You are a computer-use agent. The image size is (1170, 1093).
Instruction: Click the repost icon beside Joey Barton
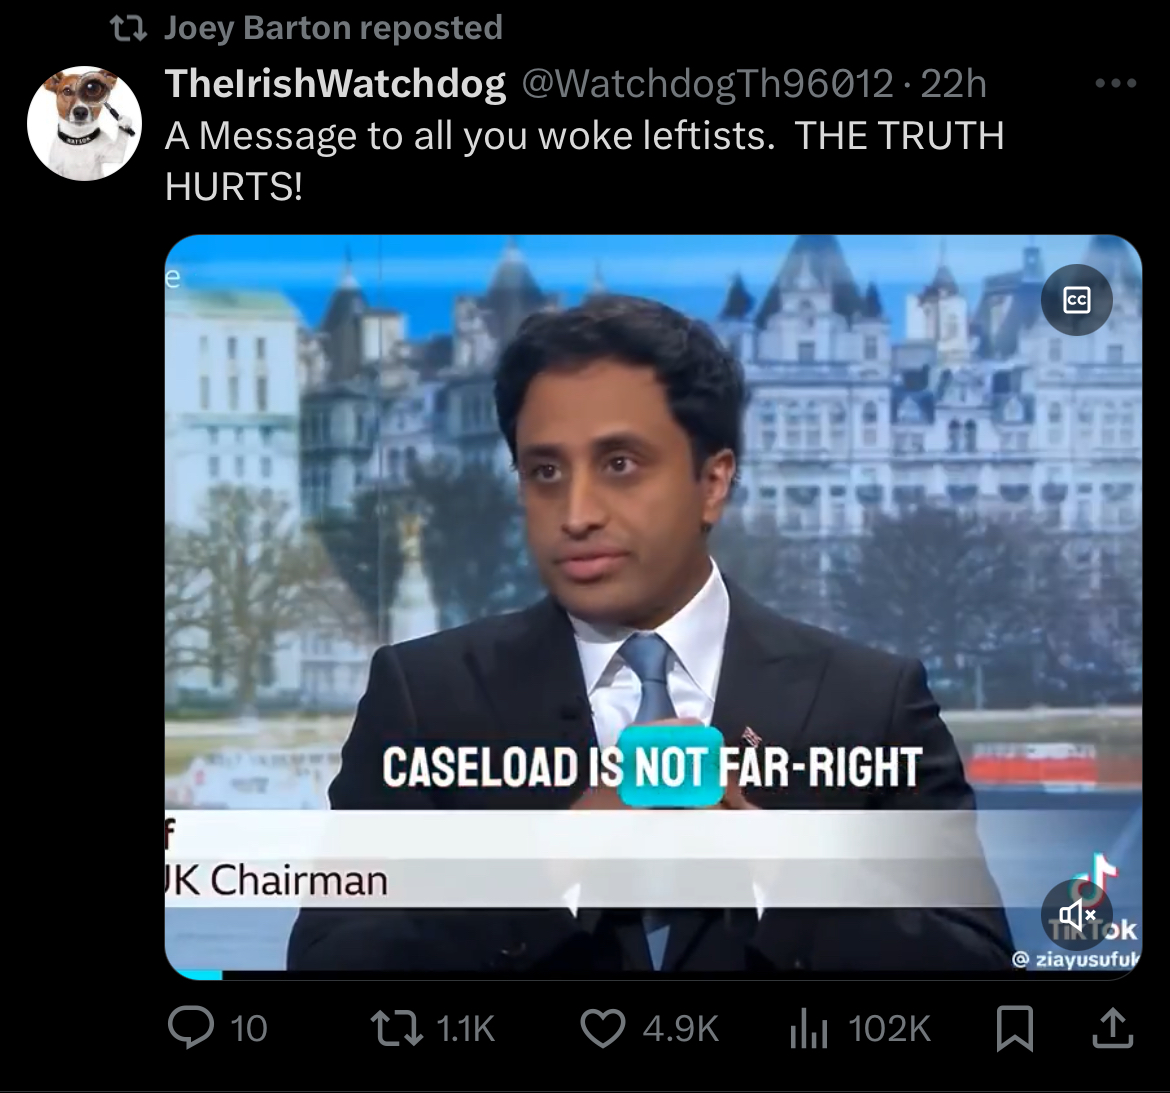pyautogui.click(x=128, y=29)
